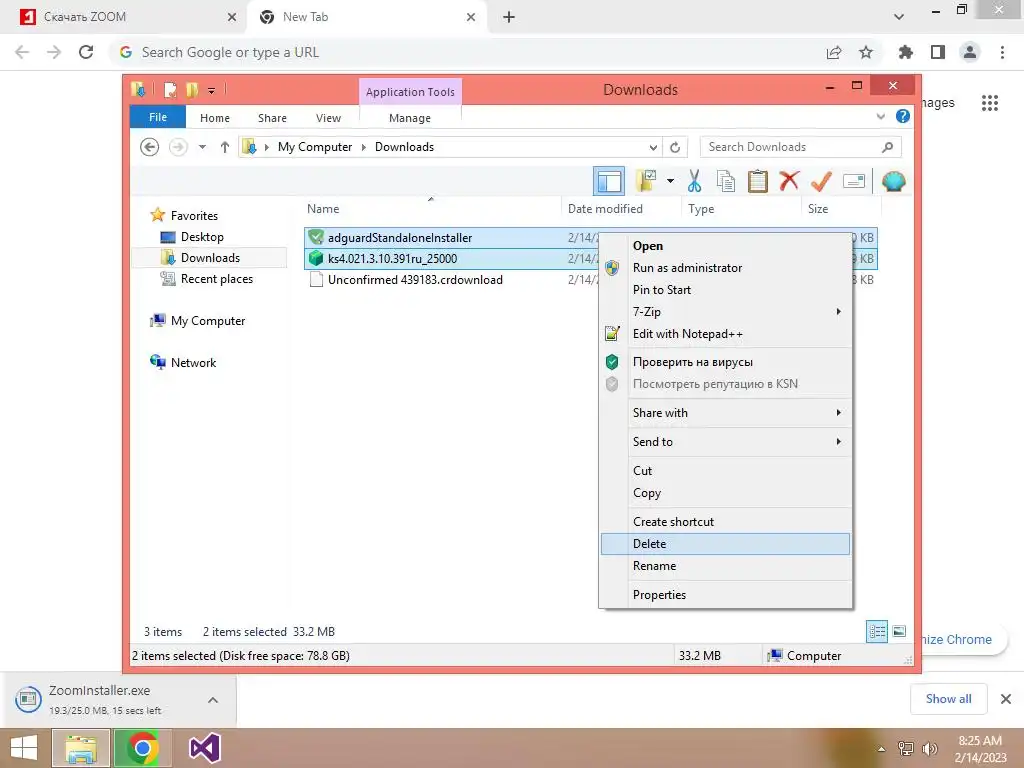Choose Cut in the context menu
1024x768 pixels.
coord(725,470)
